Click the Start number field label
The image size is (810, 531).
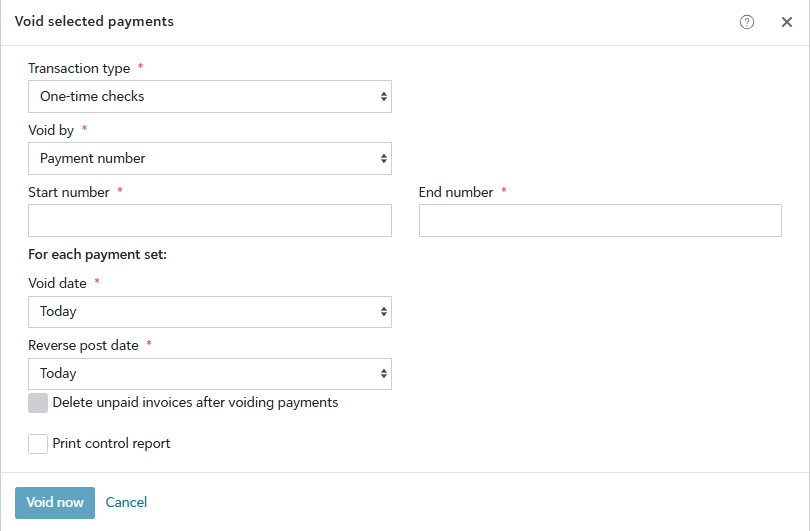(x=69, y=193)
